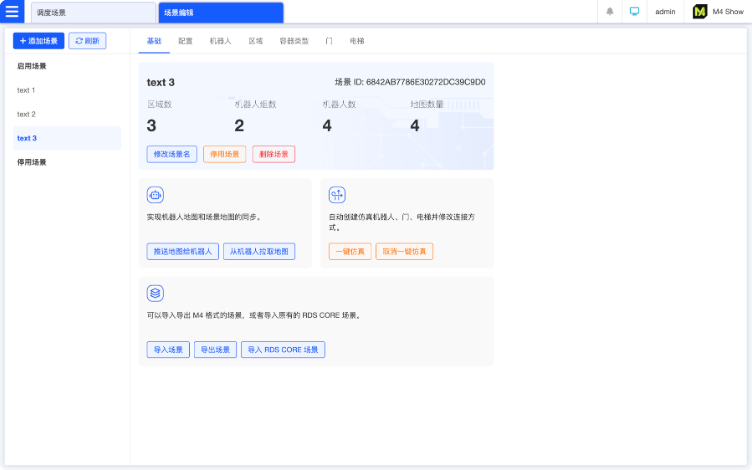752x470 pixels.
Task: Click the M4 Show logo
Action: (x=700, y=12)
